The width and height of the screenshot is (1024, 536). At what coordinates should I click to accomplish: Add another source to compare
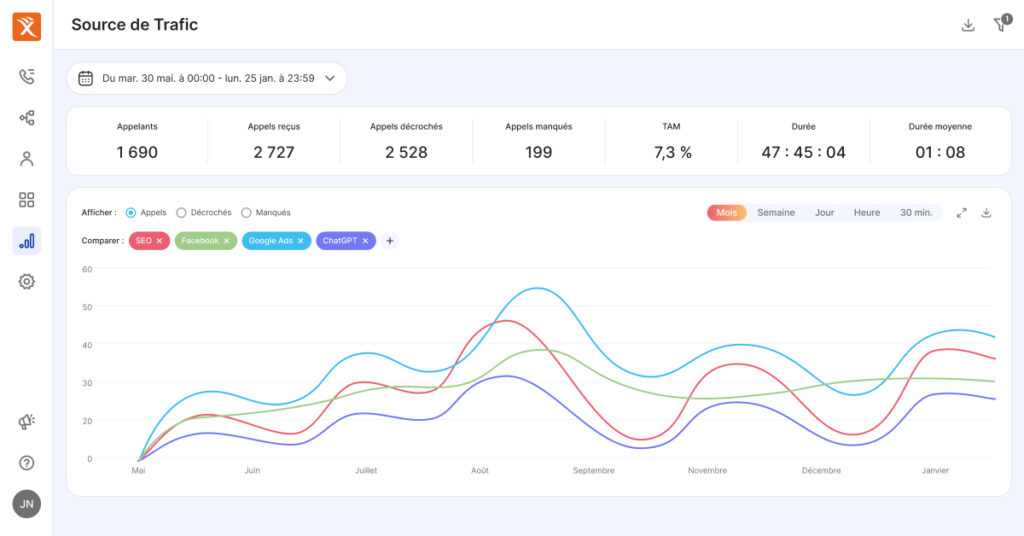click(x=390, y=241)
